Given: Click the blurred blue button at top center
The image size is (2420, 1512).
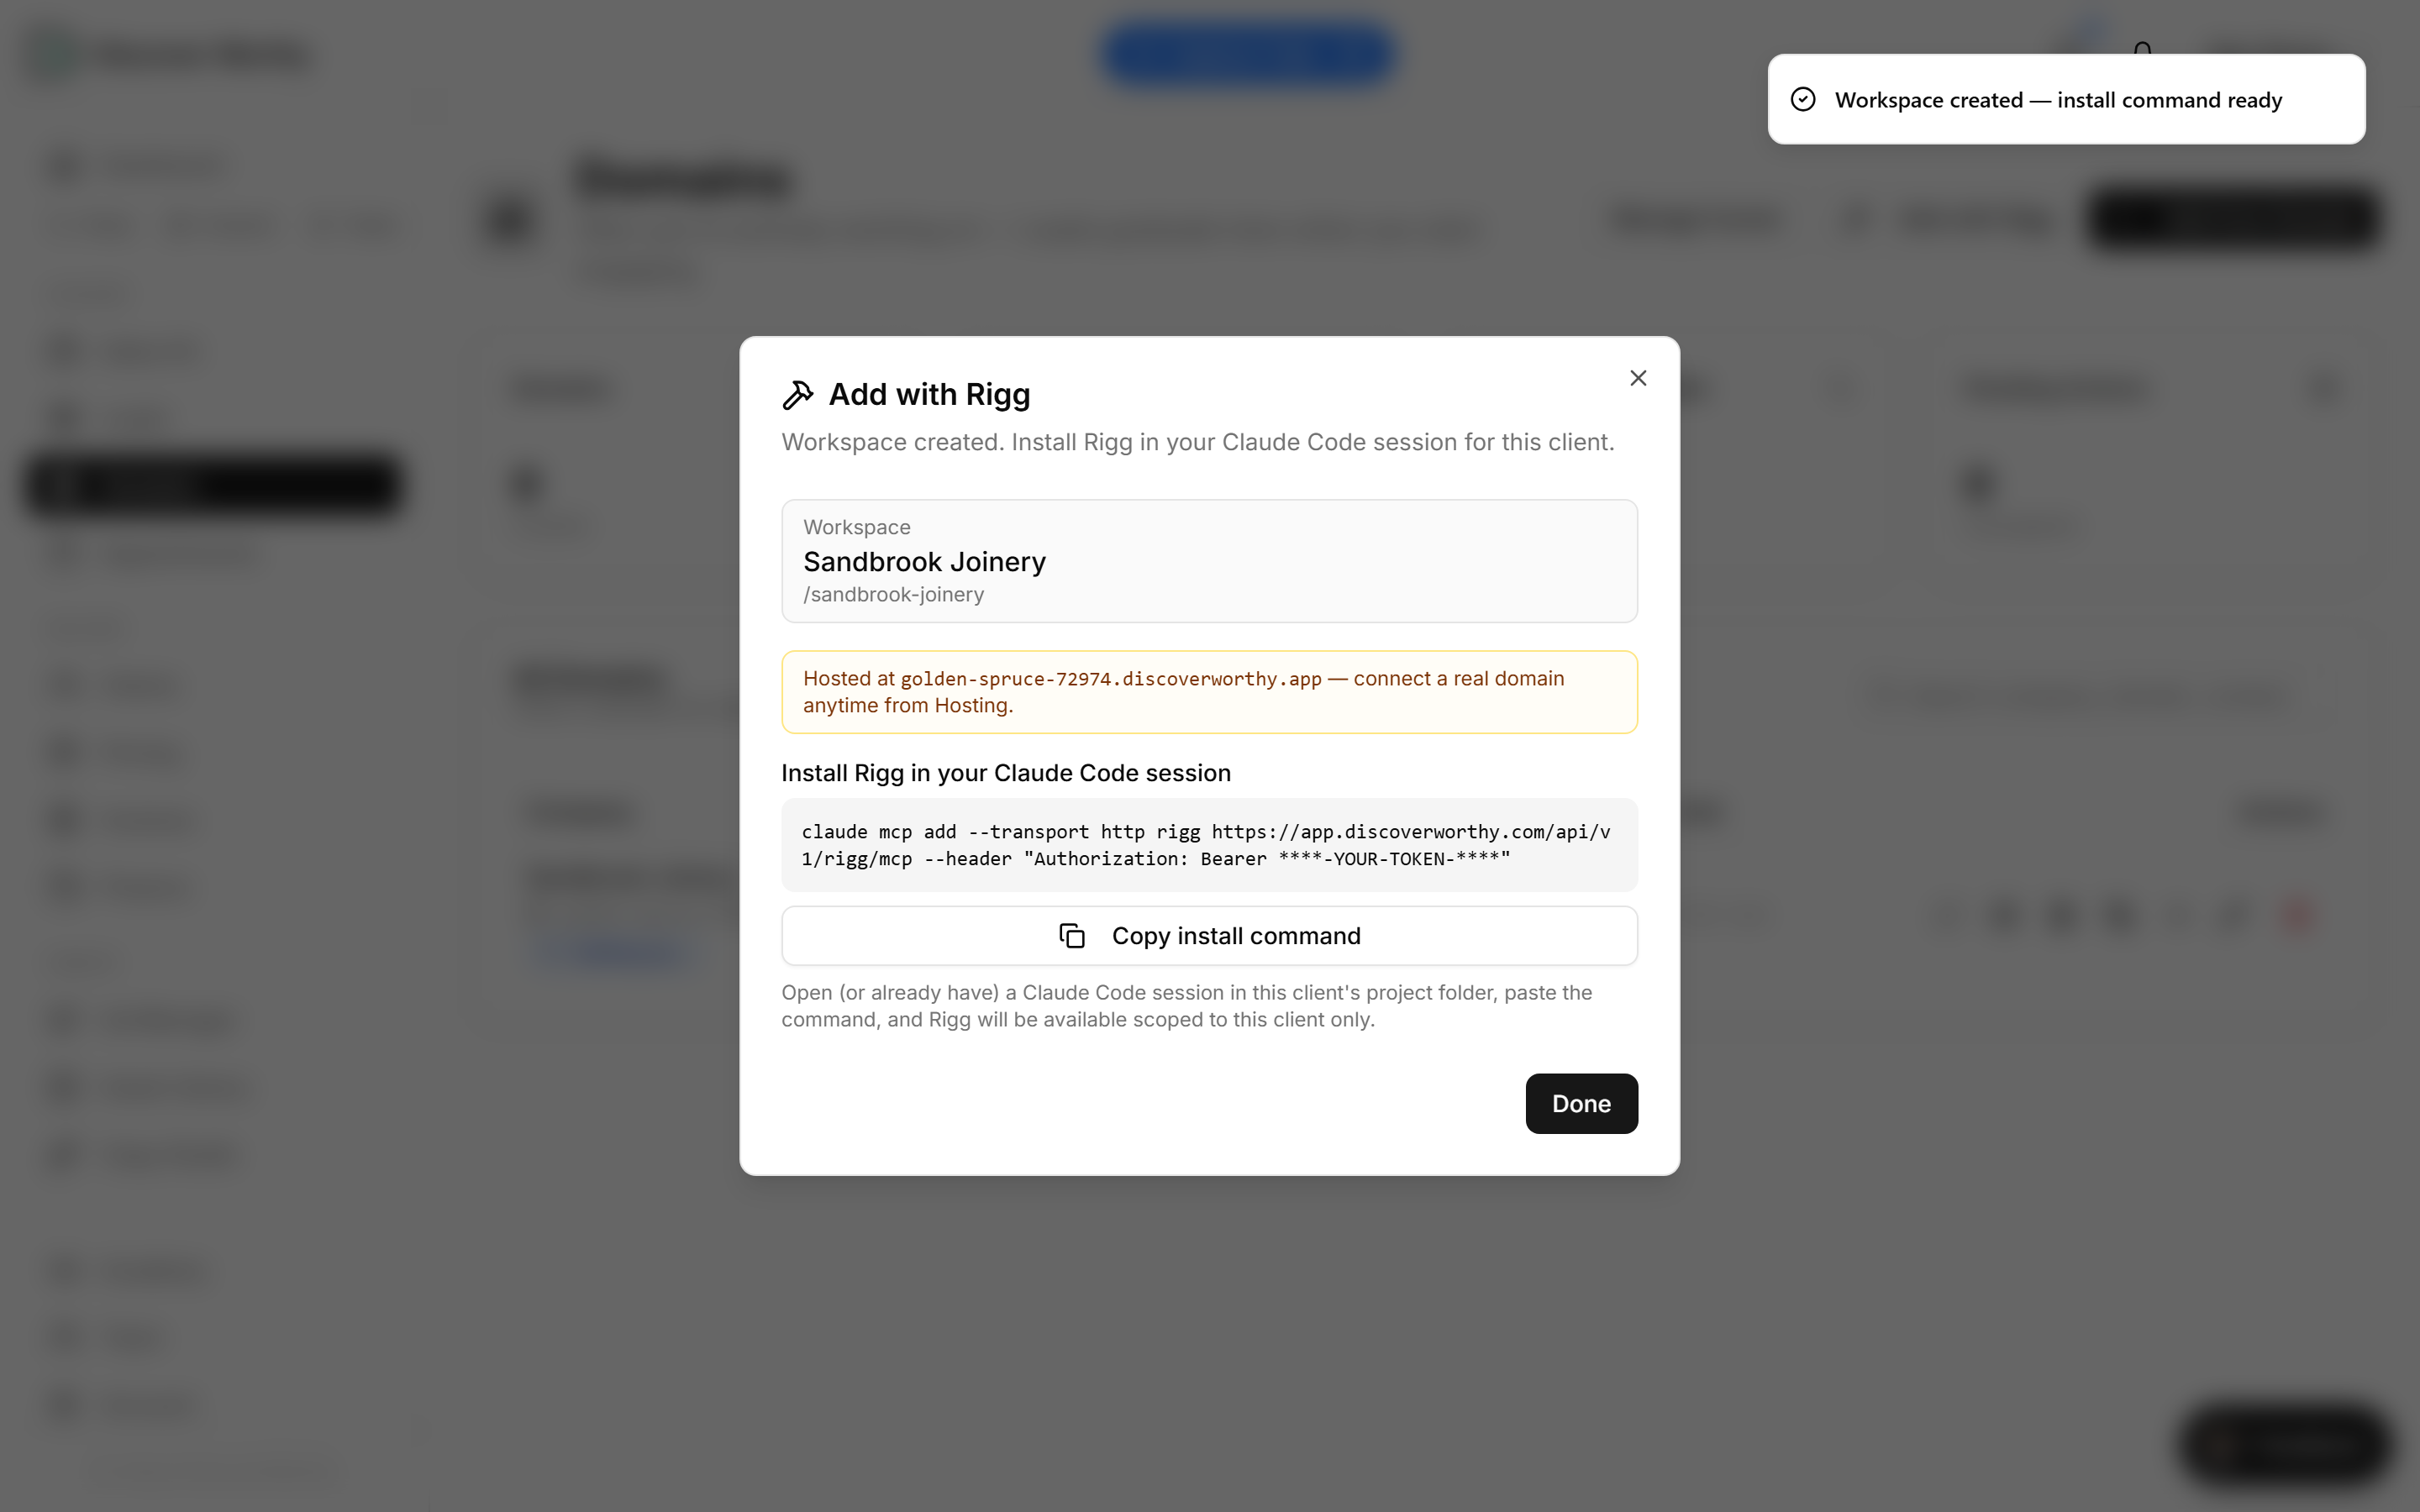Looking at the screenshot, I should 1249,54.
